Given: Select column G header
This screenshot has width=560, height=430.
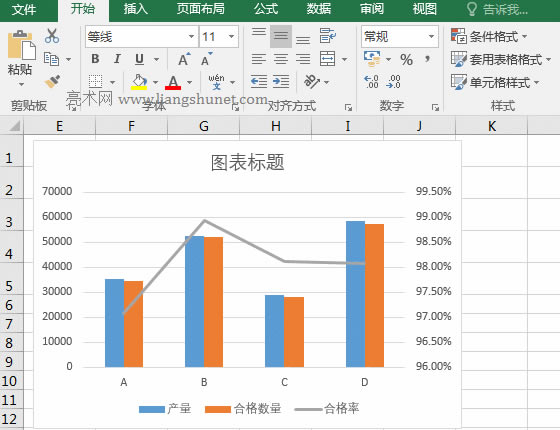Looking at the screenshot, I should coord(204,126).
